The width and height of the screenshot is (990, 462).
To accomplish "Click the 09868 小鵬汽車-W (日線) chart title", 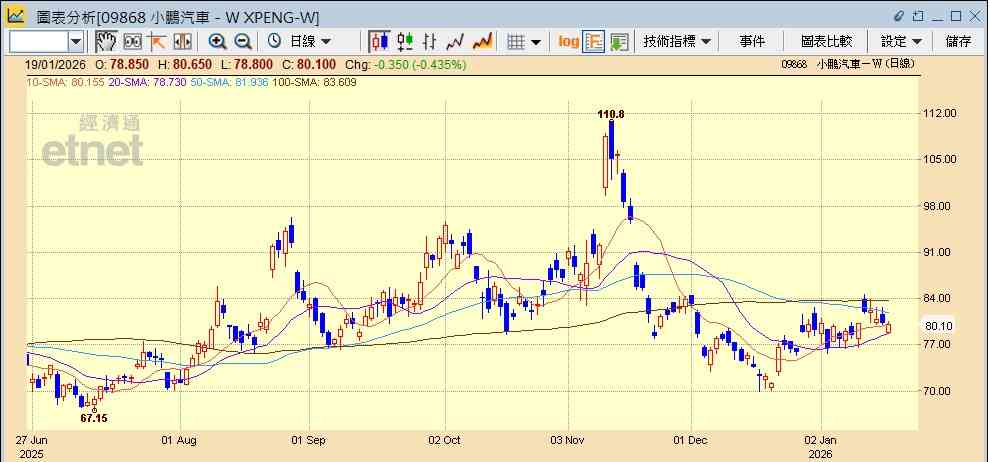I will (848, 64).
